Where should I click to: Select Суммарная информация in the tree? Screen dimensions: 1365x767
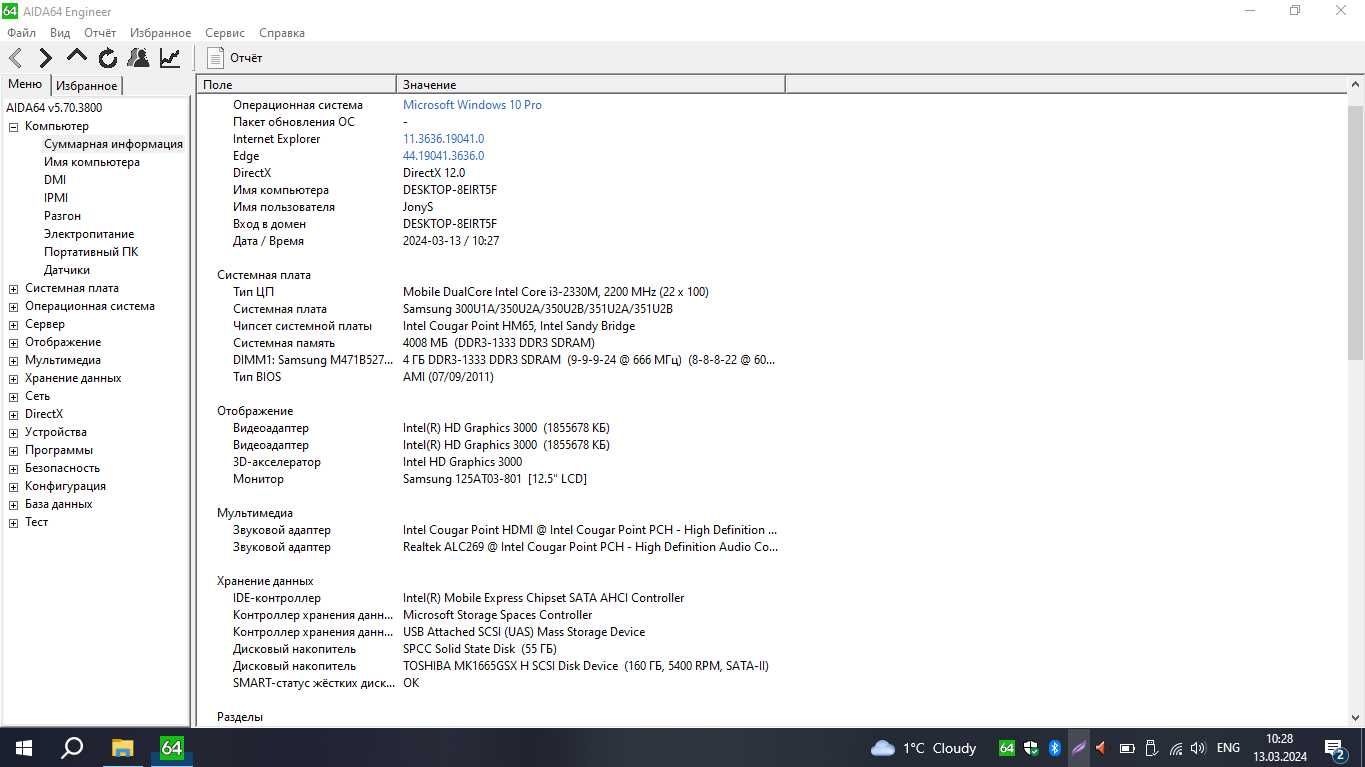pyautogui.click(x=113, y=144)
